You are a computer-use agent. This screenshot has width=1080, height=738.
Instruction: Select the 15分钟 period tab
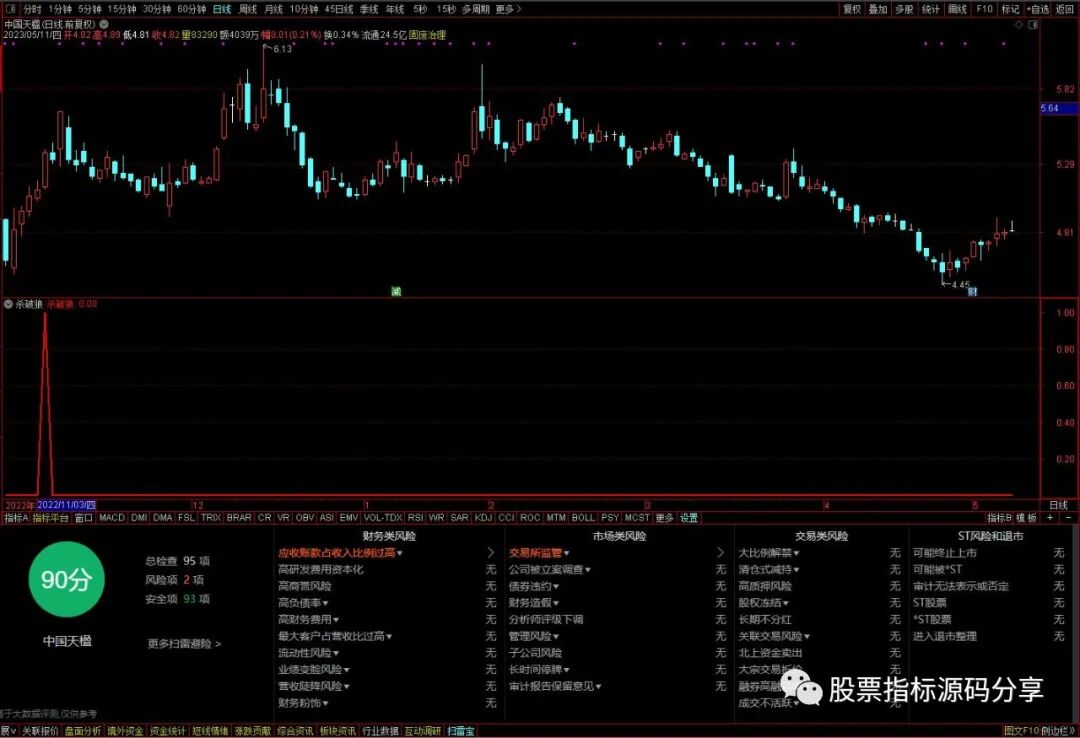(x=122, y=9)
